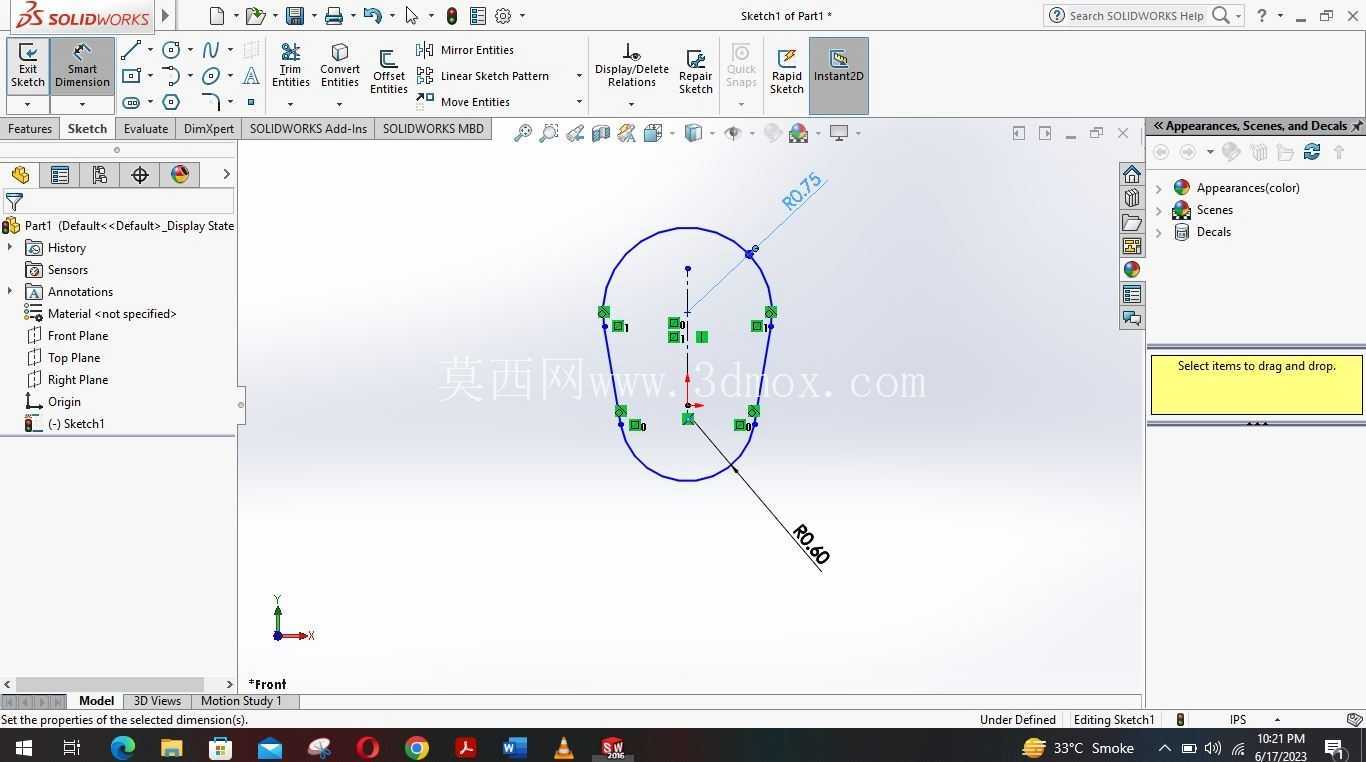Click the Zoom to Area icon
The height and width of the screenshot is (762, 1366).
(548, 133)
